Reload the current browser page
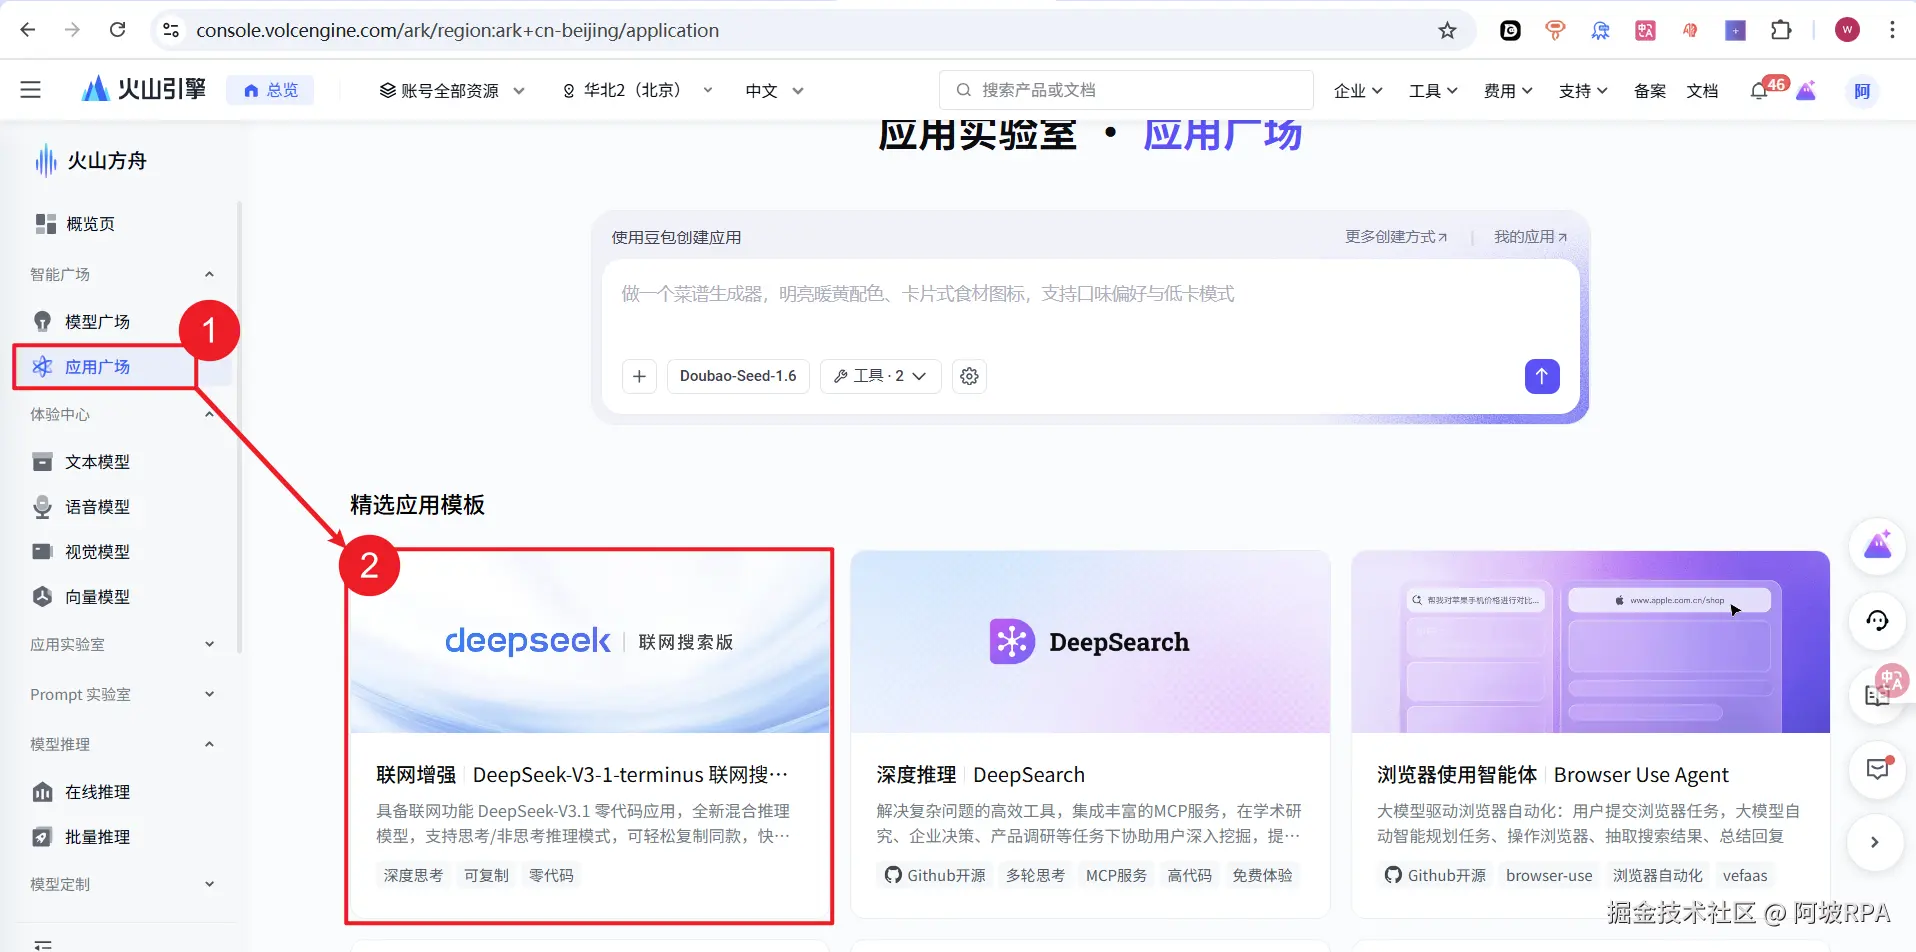The width and height of the screenshot is (1916, 952). (x=118, y=30)
